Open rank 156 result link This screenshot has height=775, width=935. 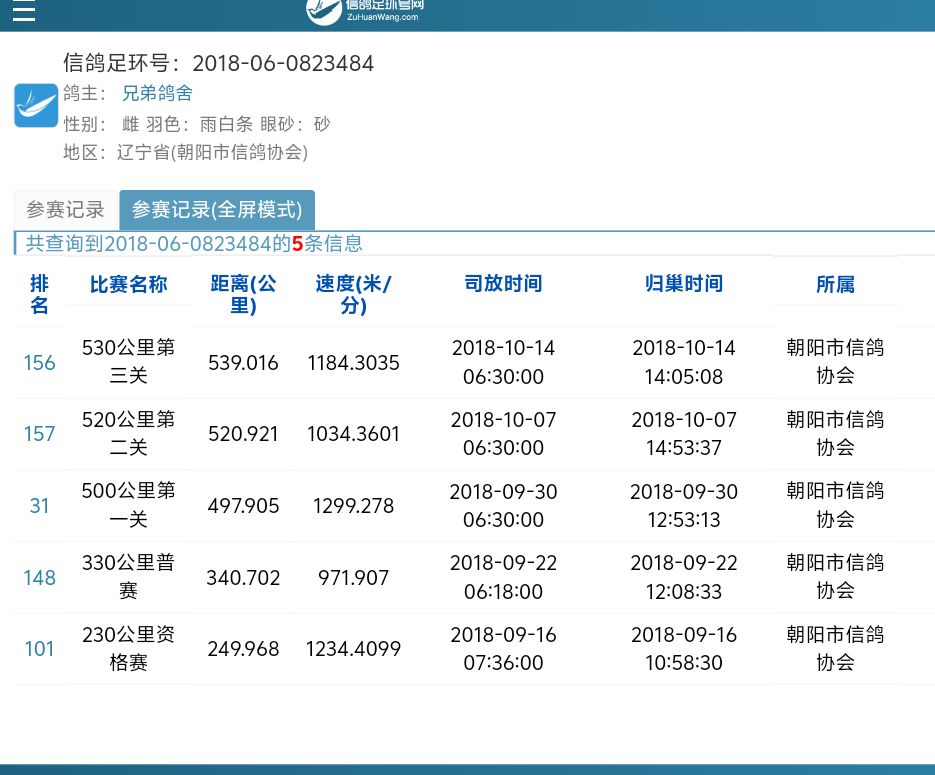coord(39,363)
